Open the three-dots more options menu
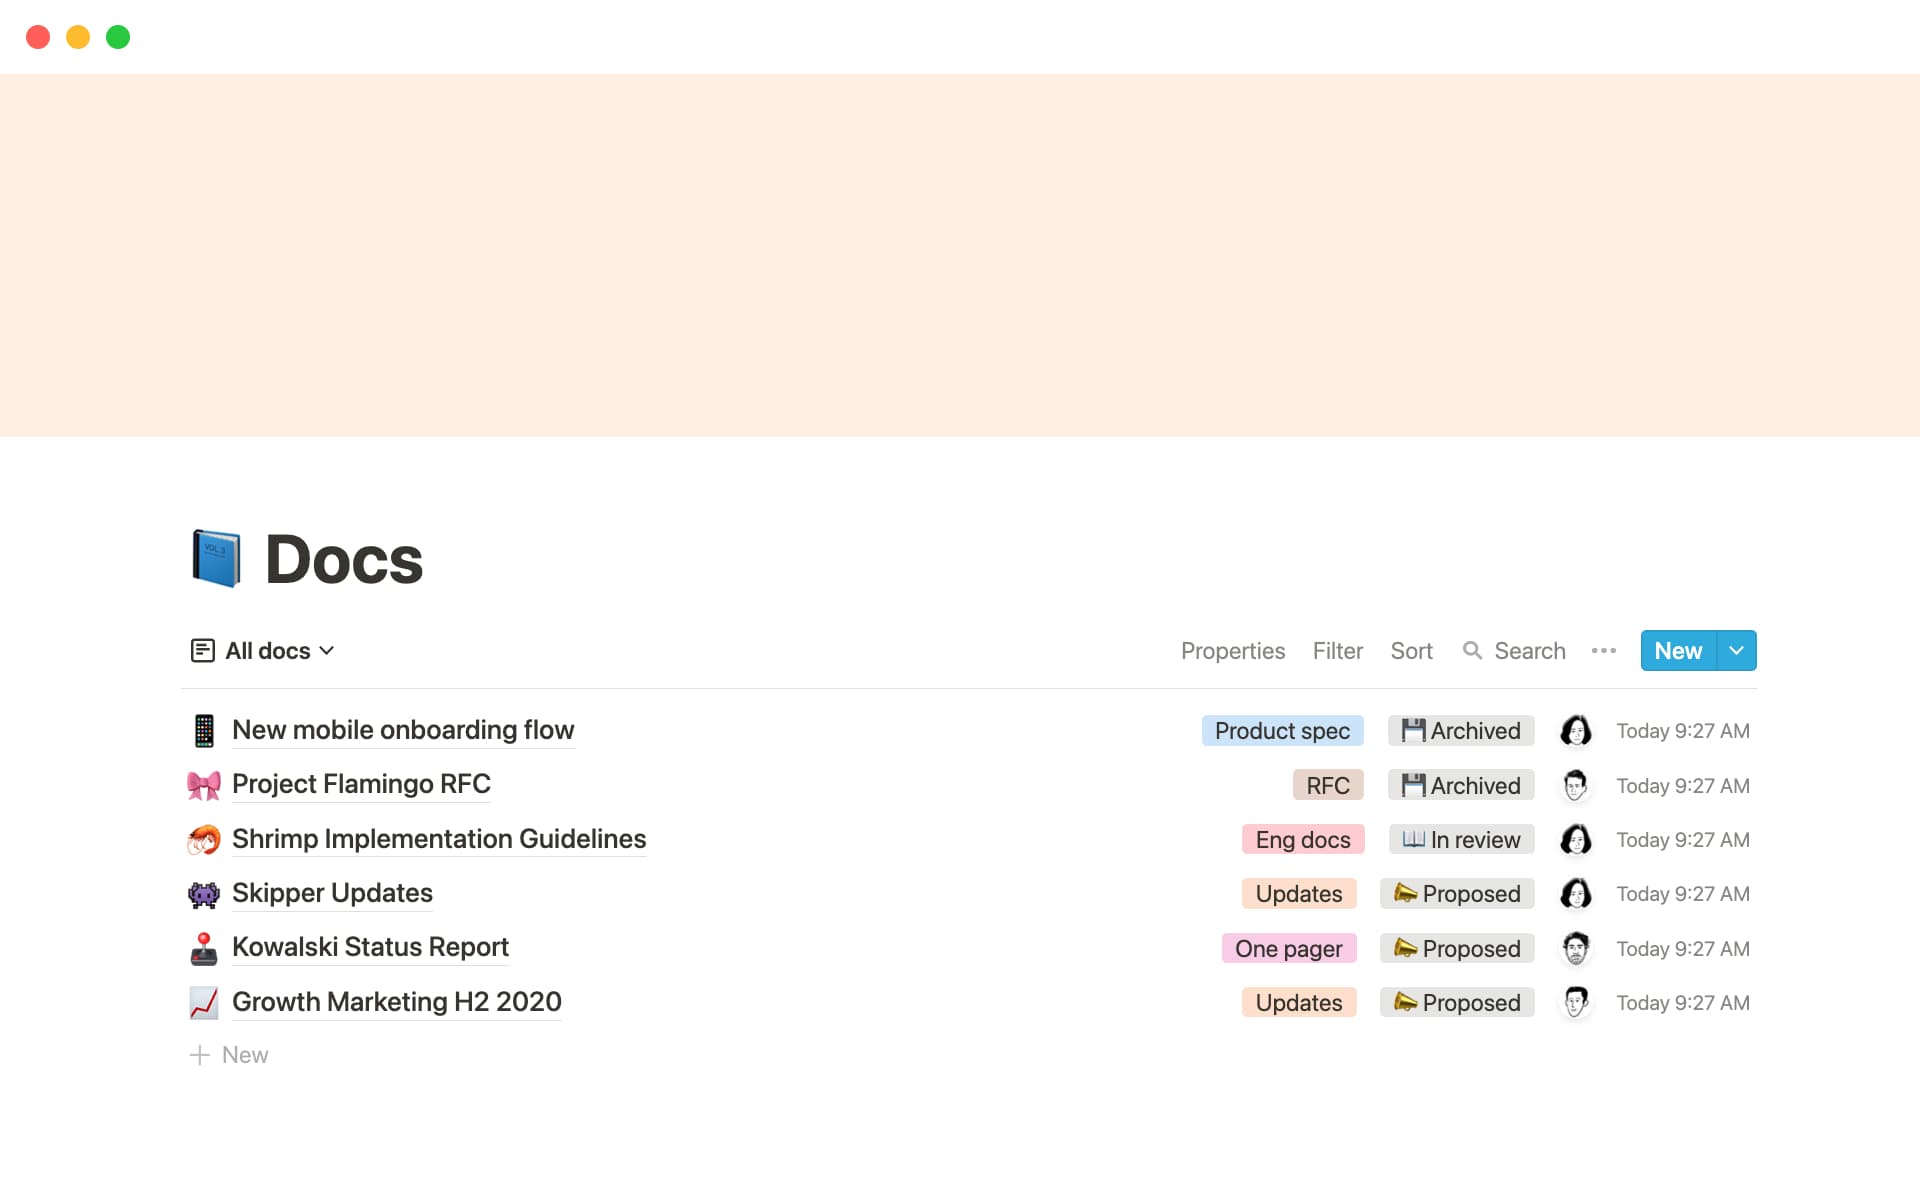 coord(1603,651)
